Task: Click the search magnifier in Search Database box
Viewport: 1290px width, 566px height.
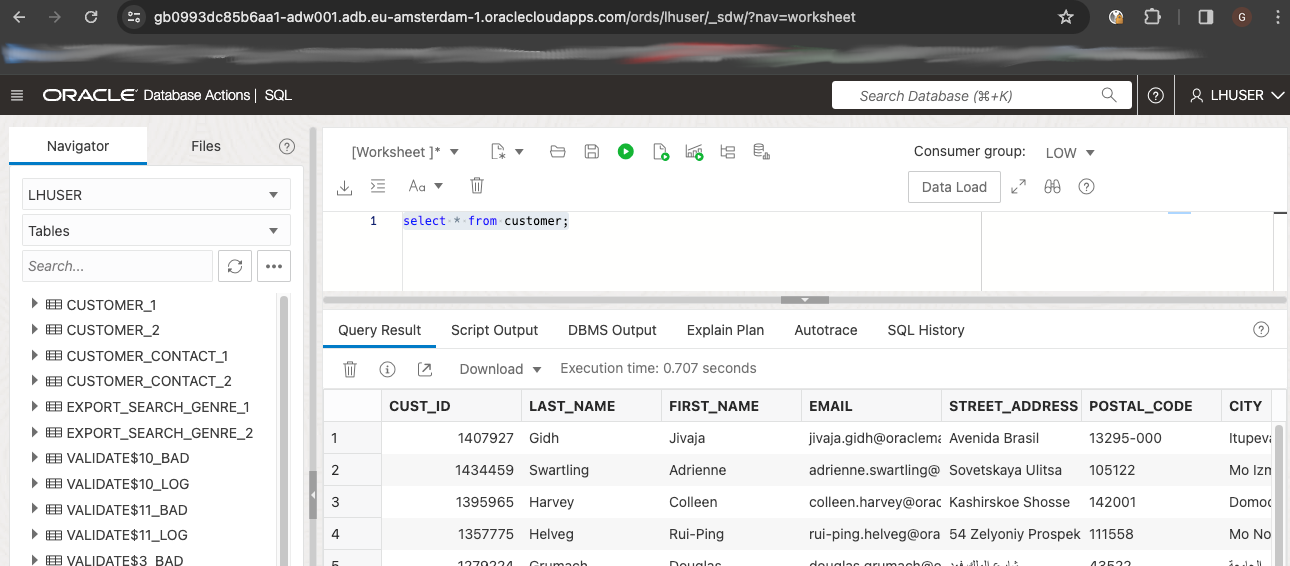Action: coord(1109,95)
